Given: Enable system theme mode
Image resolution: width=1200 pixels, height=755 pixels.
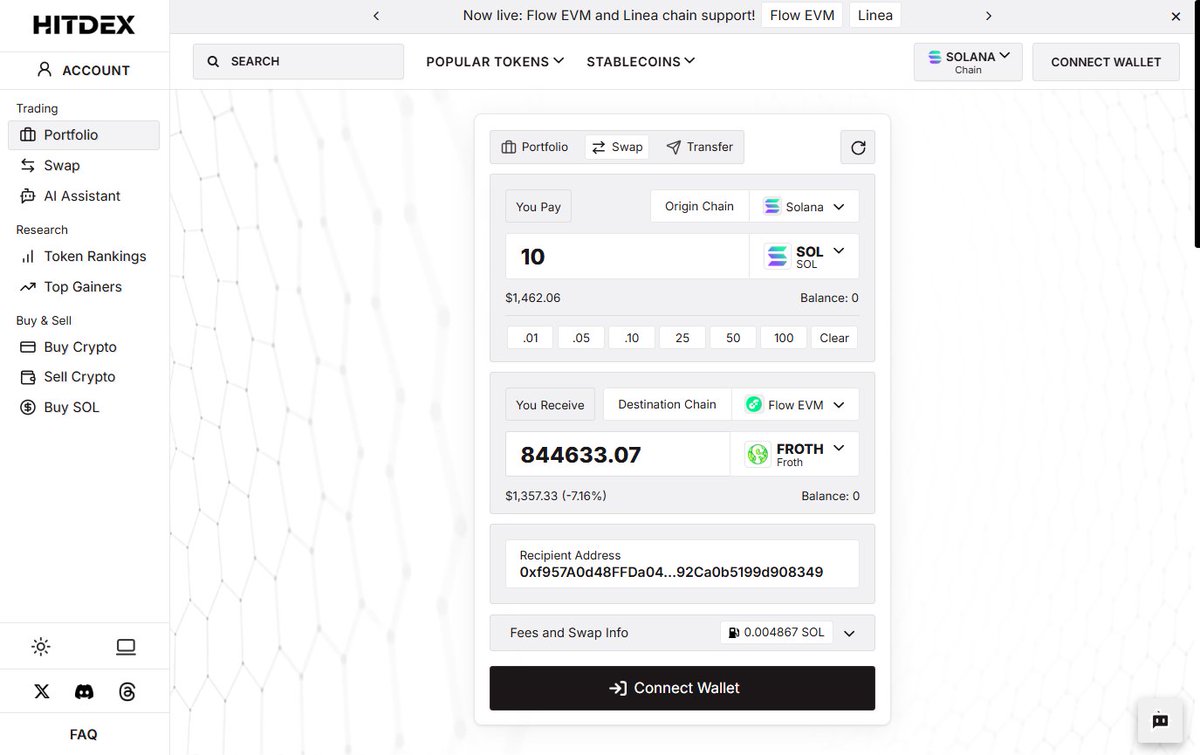Looking at the screenshot, I should pyautogui.click(x=125, y=646).
